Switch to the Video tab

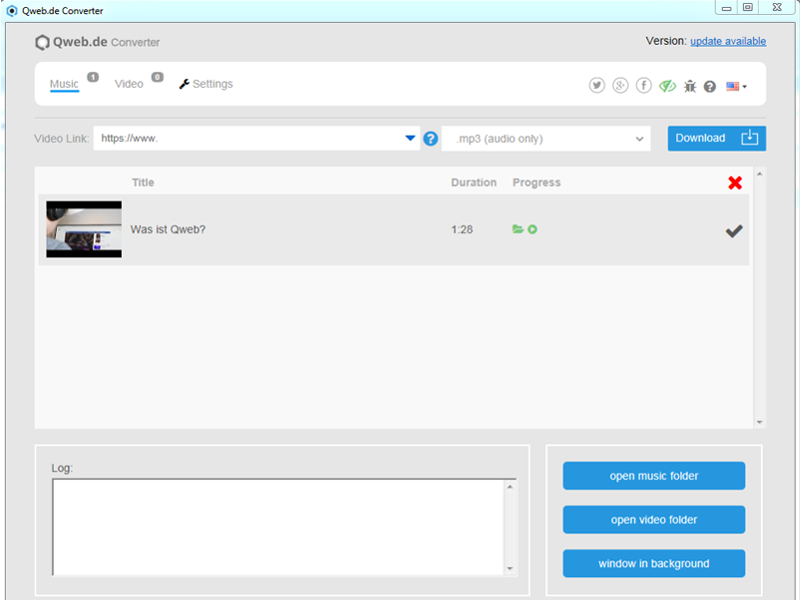tap(129, 84)
